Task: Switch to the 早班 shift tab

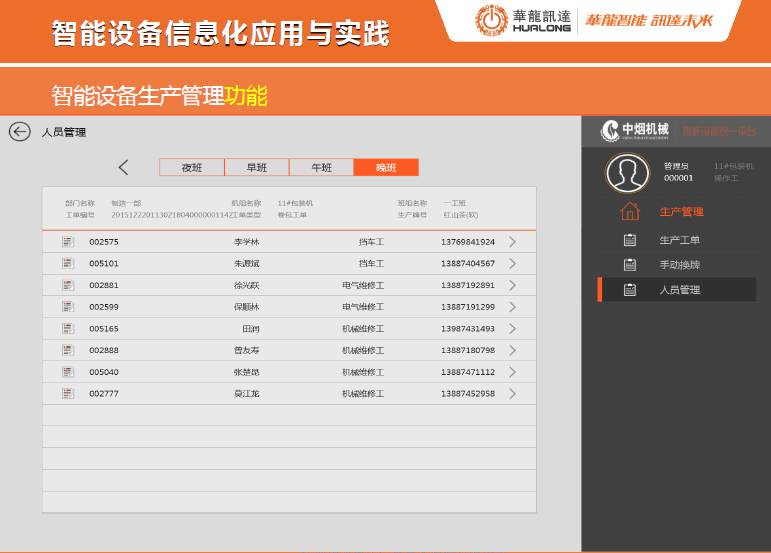Action: pos(256,168)
